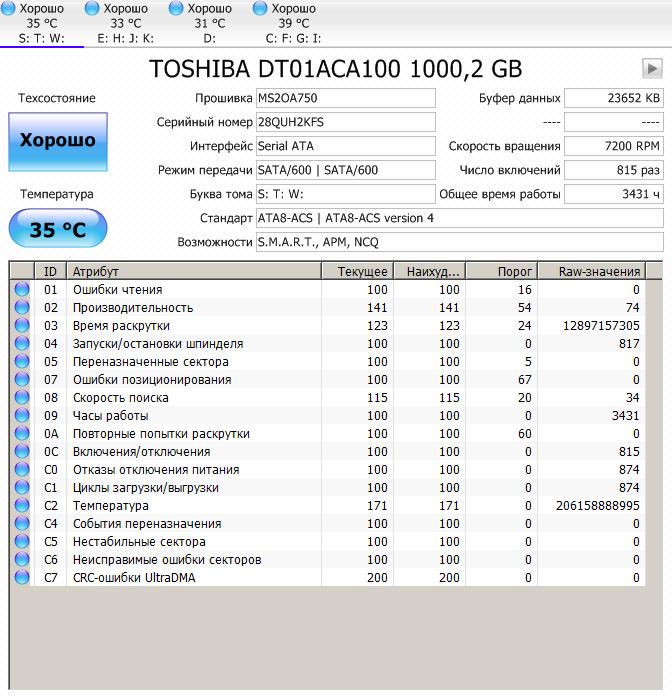Screen dimensions: 672x699
Task: Click the next disk arrow button
Action: click(x=652, y=68)
